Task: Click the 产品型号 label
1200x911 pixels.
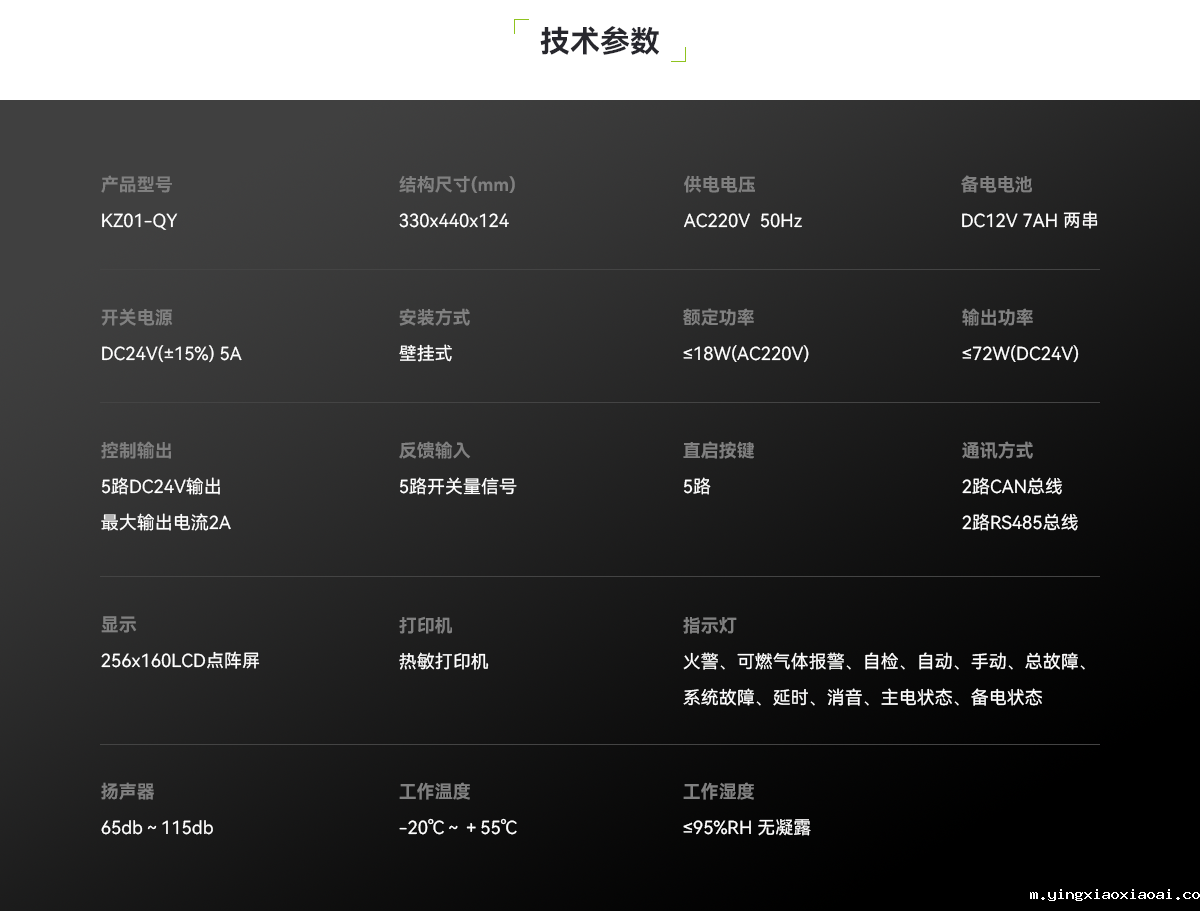Action: 135,185
